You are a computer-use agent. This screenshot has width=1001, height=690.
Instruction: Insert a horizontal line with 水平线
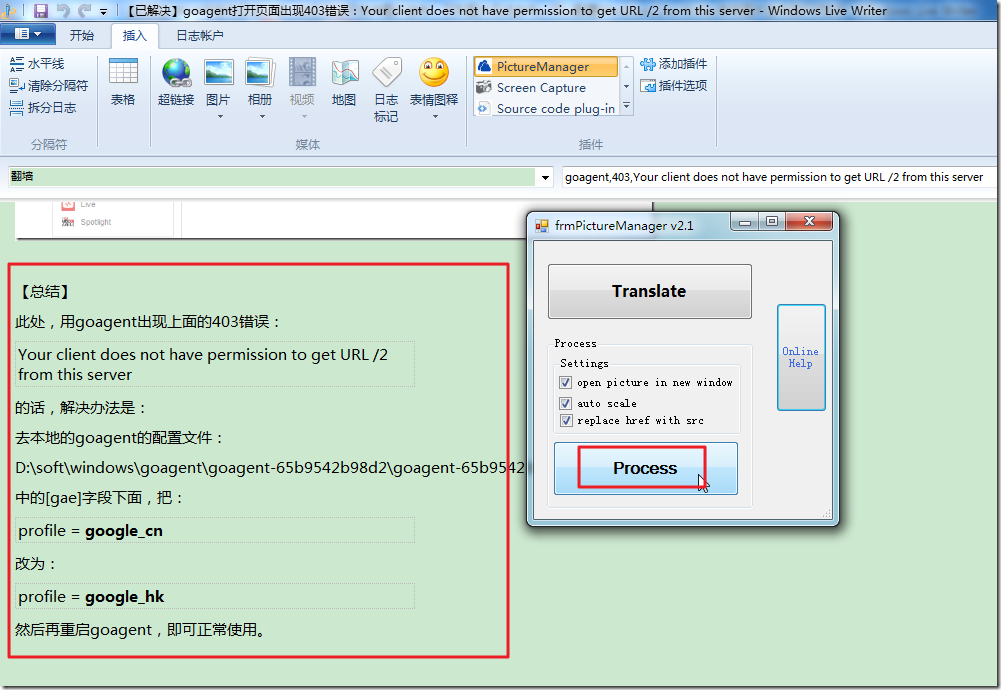pos(37,64)
